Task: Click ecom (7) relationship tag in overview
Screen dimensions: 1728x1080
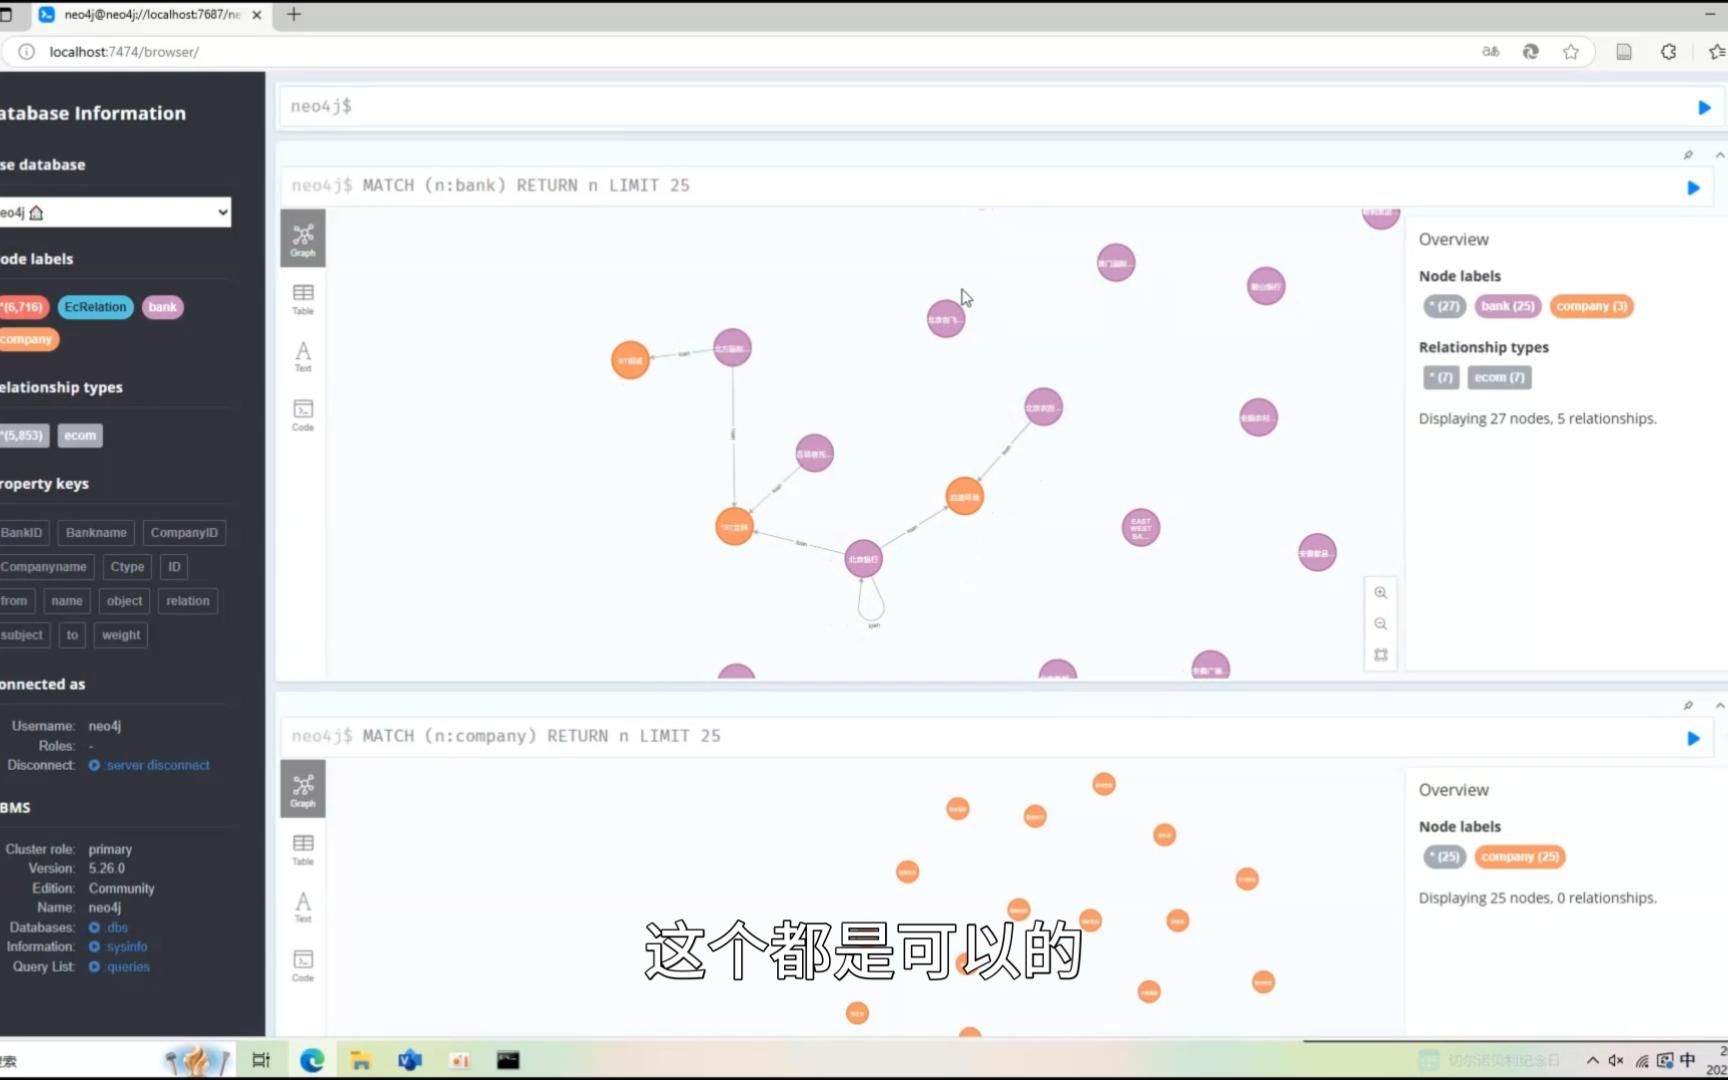Action: tap(1499, 377)
